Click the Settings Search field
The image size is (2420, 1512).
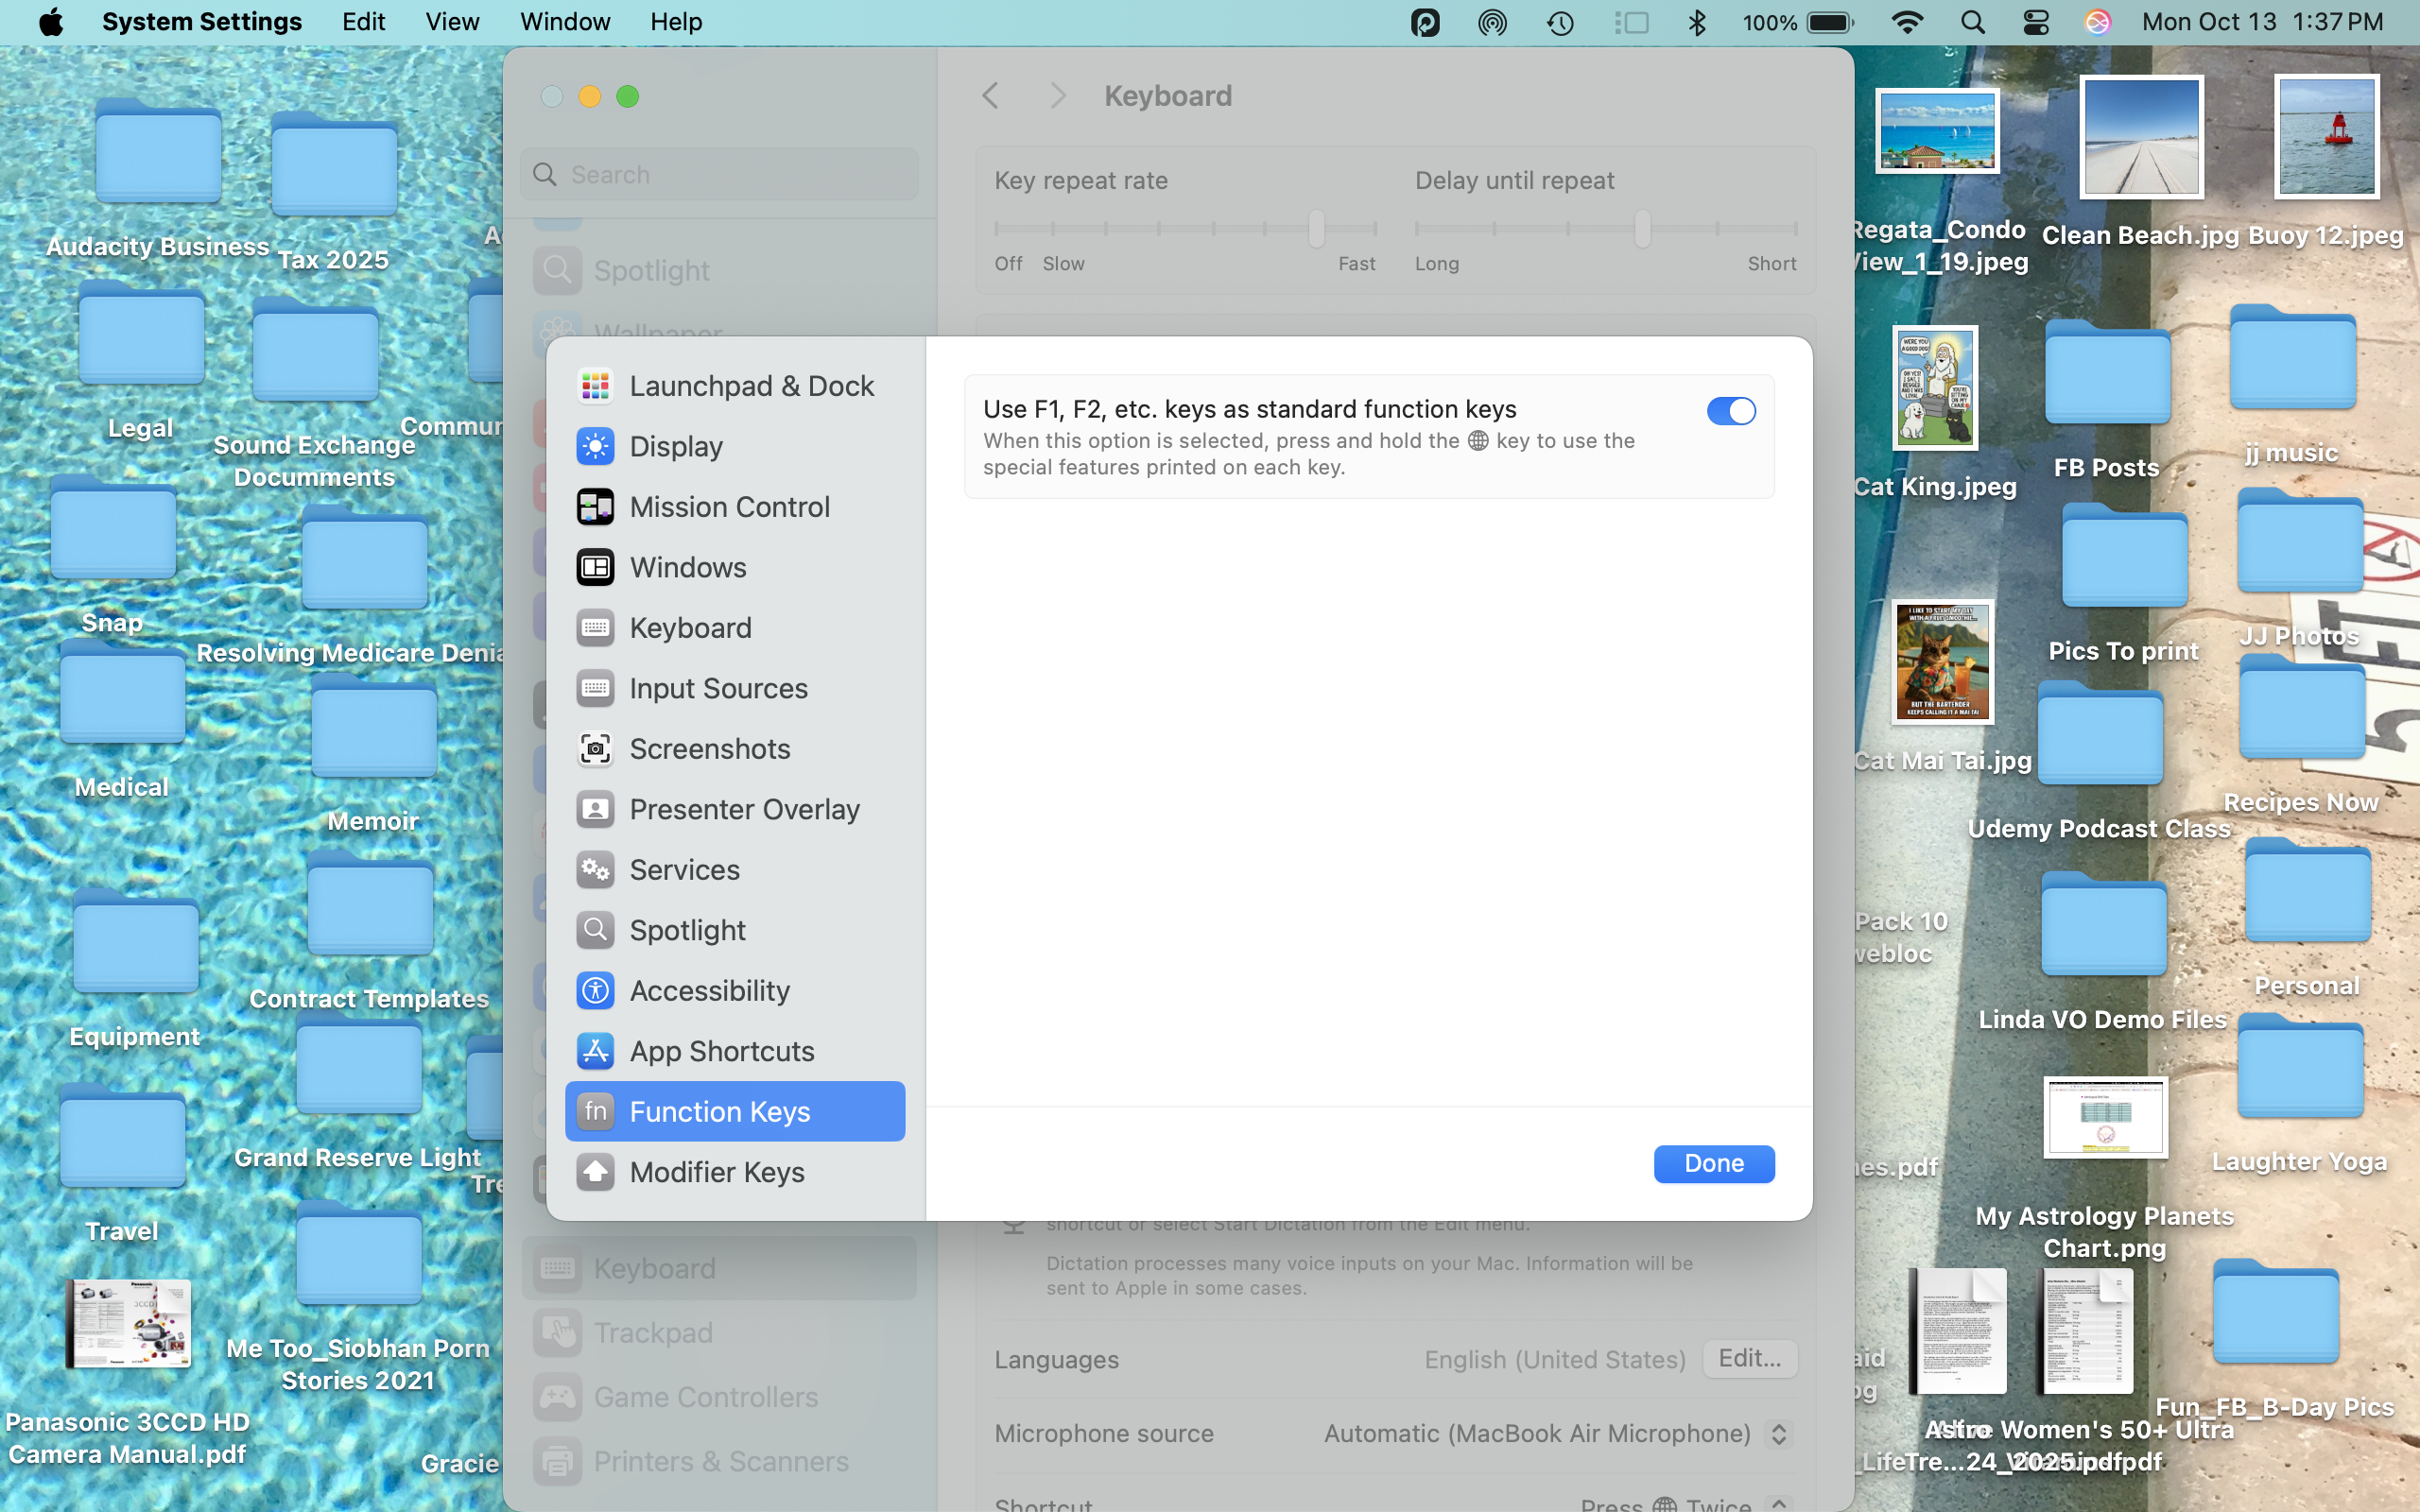point(720,175)
